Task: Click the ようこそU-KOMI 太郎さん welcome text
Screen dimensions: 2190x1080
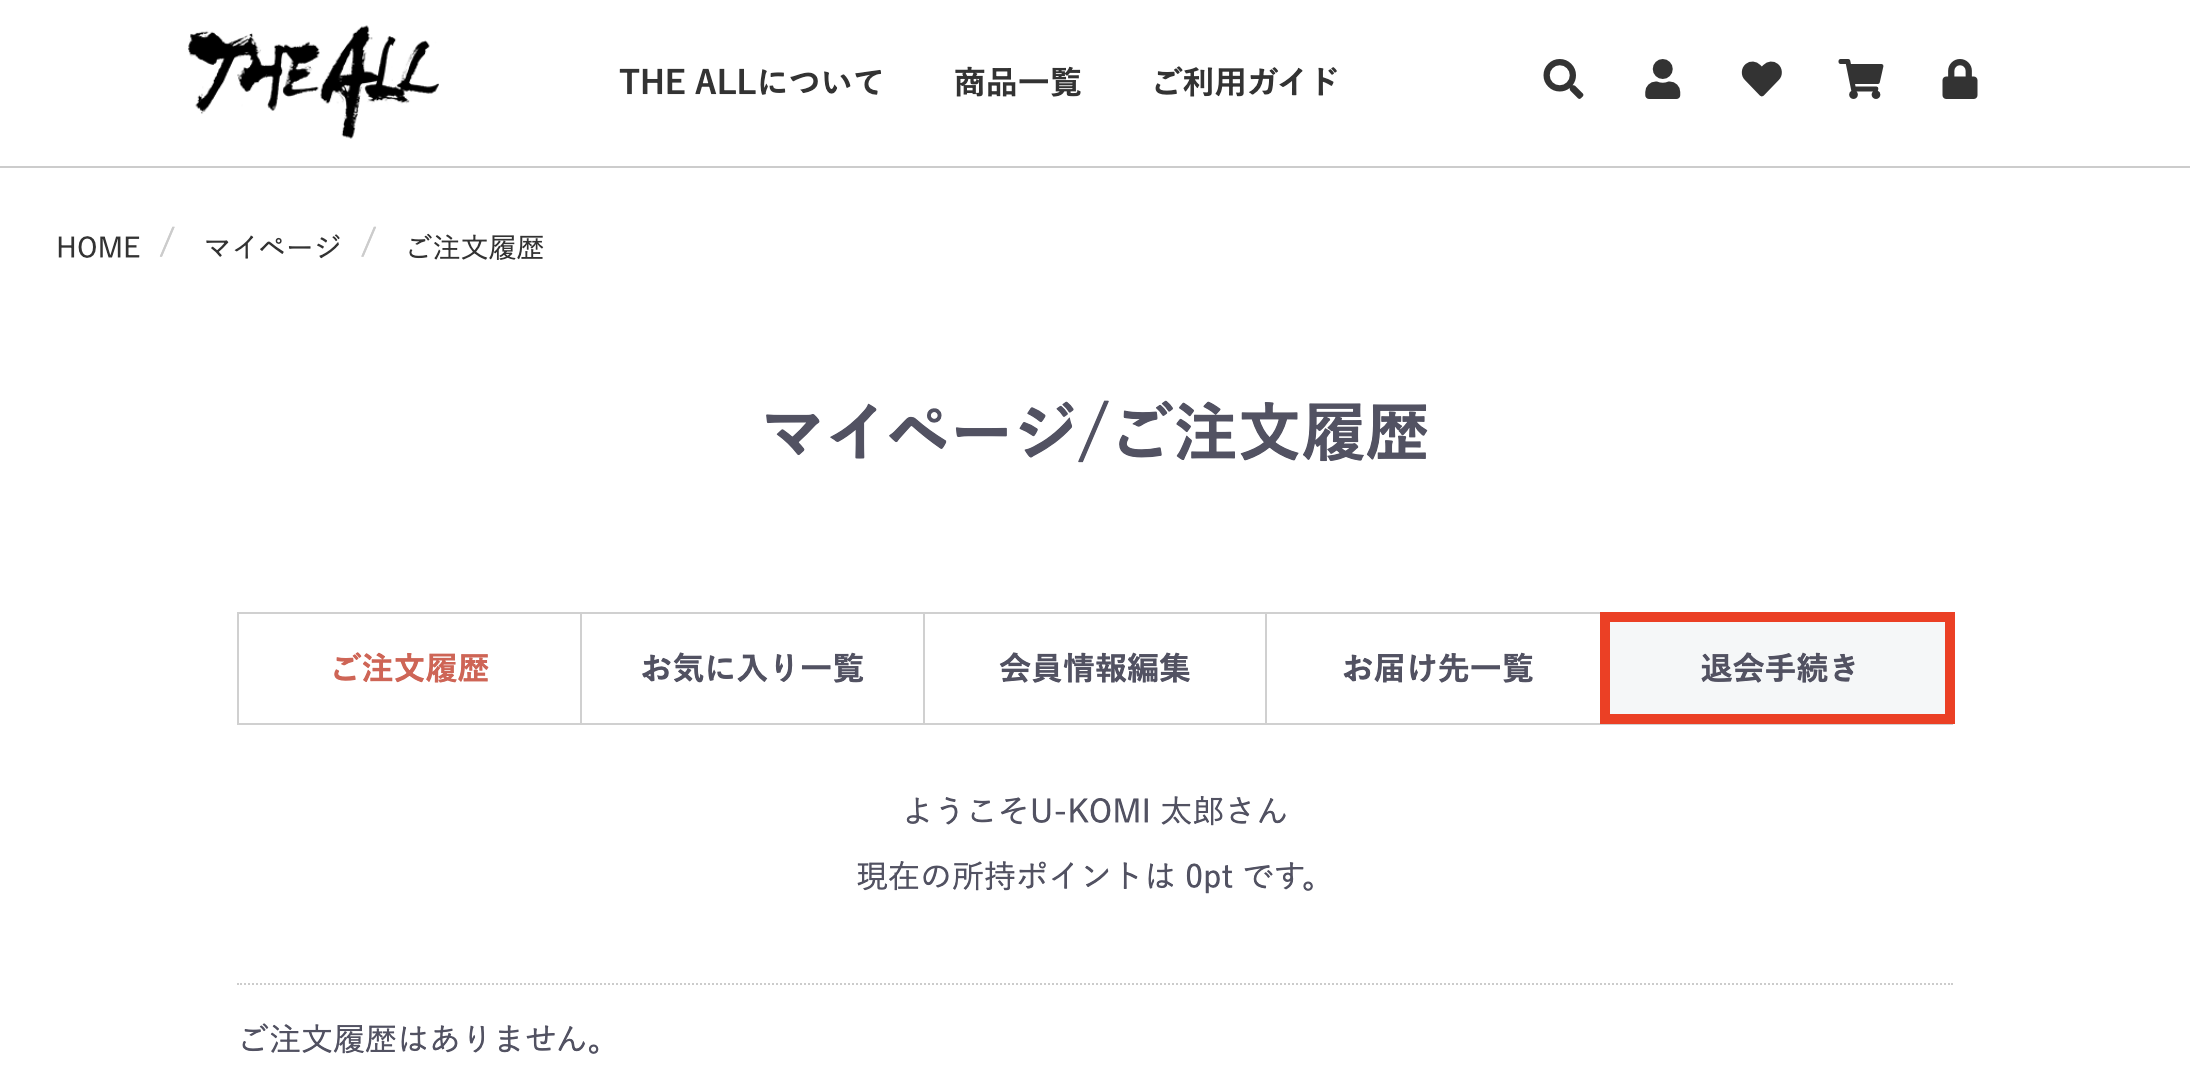Action: 1095,811
